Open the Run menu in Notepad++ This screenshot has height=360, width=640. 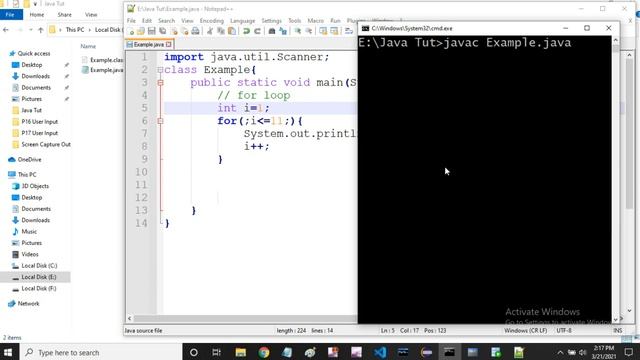tap(335, 21)
